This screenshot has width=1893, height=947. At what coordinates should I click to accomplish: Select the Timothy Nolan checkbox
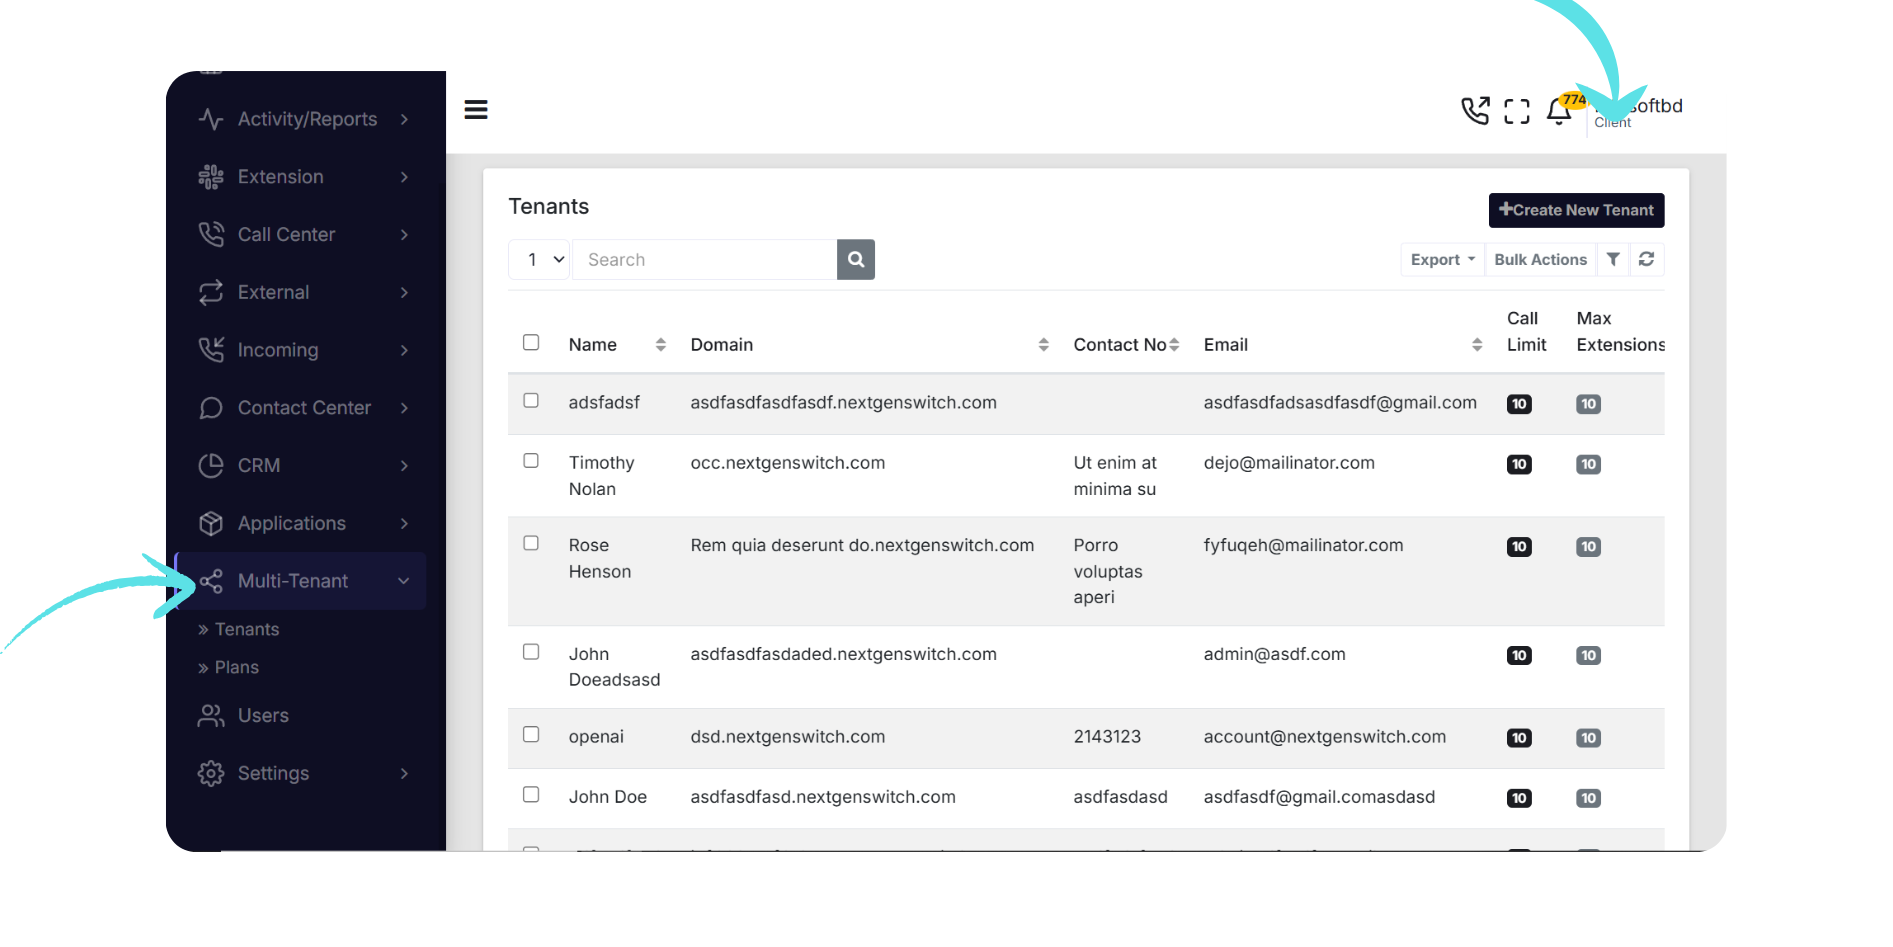(x=531, y=461)
